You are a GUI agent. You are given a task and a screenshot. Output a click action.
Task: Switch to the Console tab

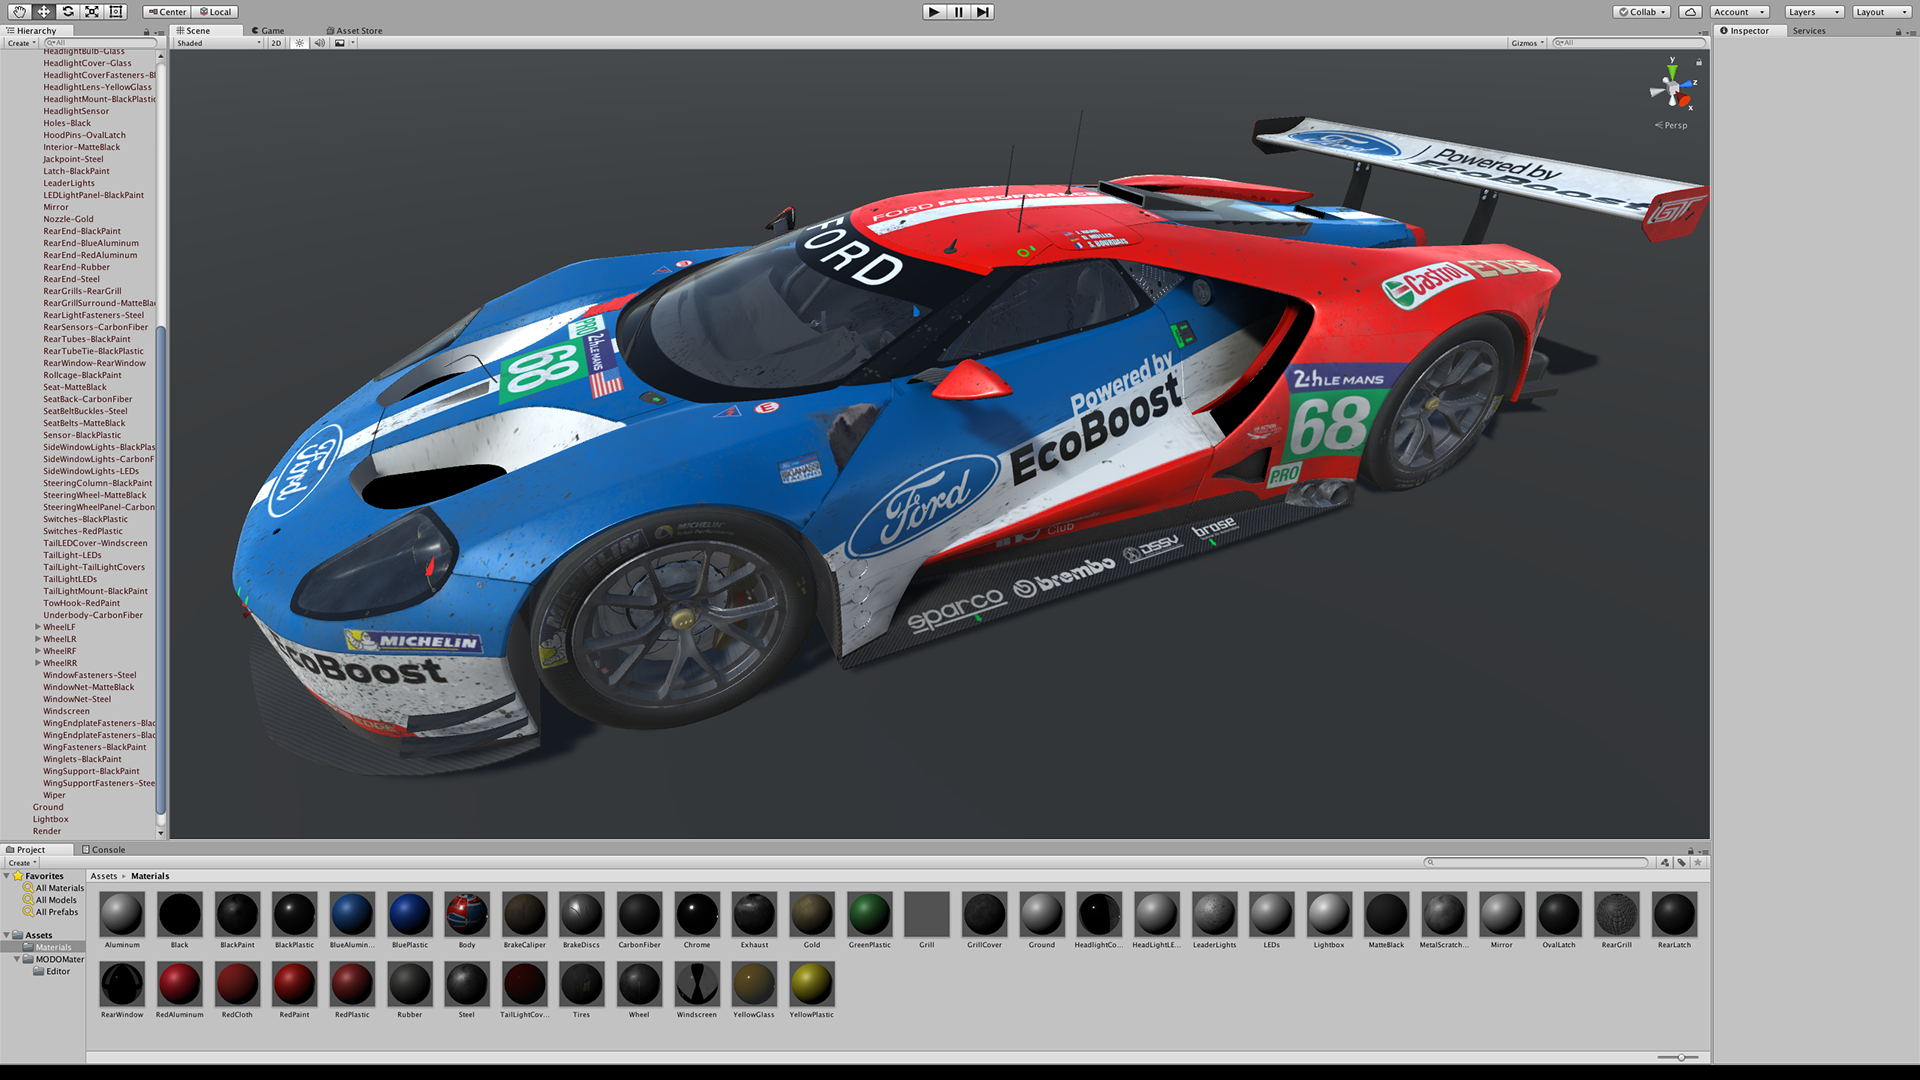point(104,850)
